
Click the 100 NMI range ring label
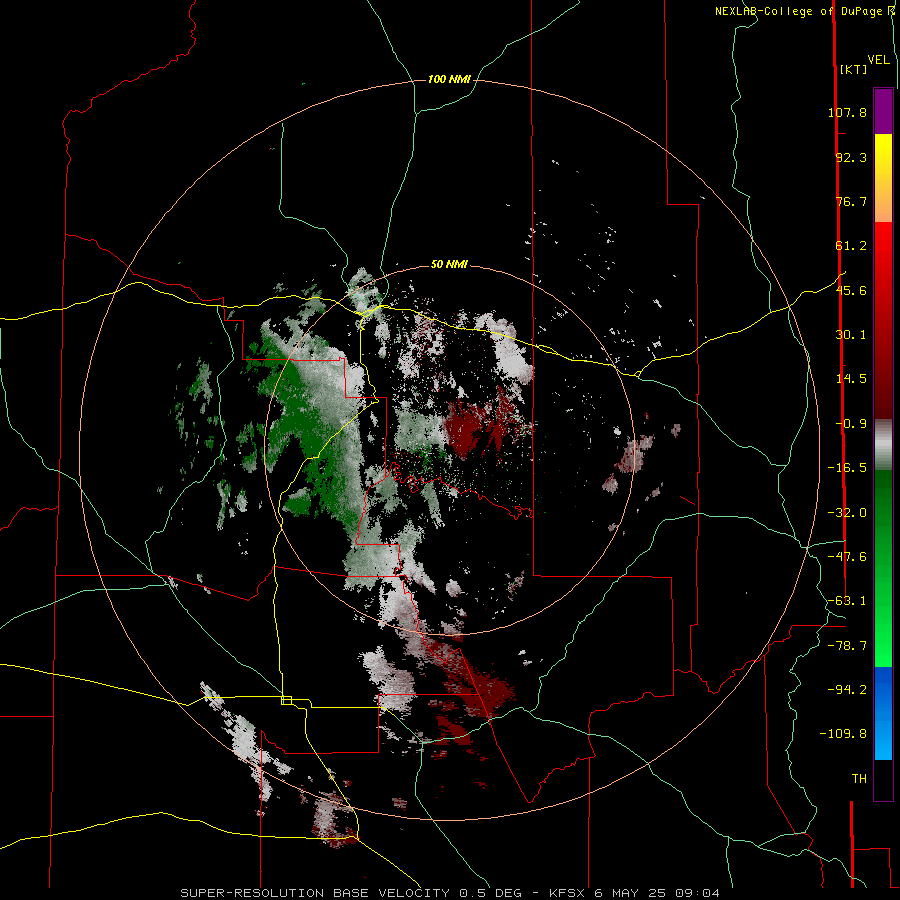(x=449, y=79)
